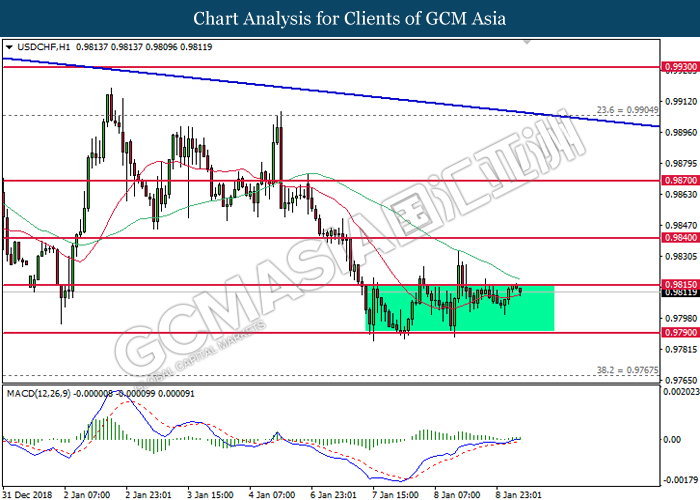Click the triangle arrow beside USDCHF,H1
Image resolution: width=700 pixels, height=500 pixels.
tap(9, 47)
